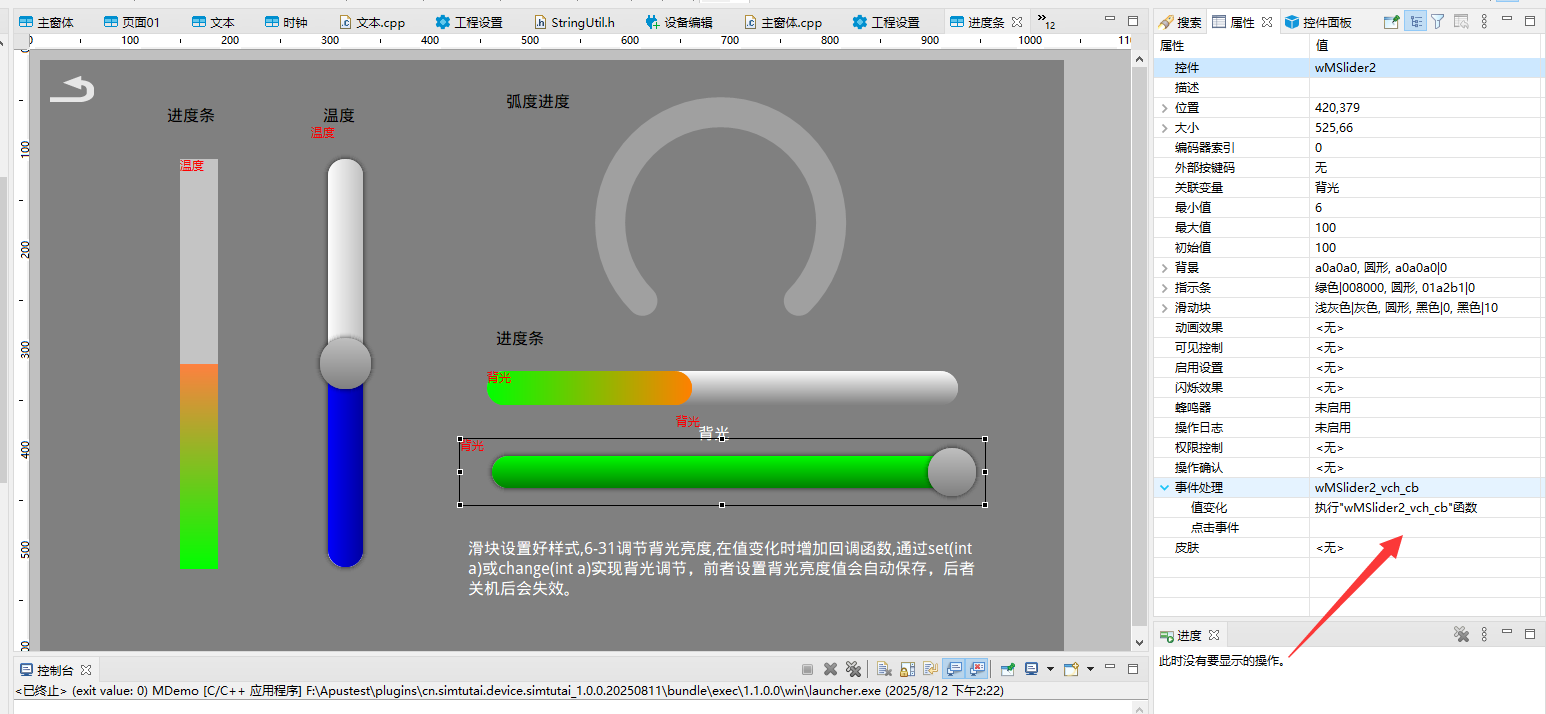The height and width of the screenshot is (714, 1546).
Task: Close the 进度条 editor tab
Action: click(x=1017, y=22)
